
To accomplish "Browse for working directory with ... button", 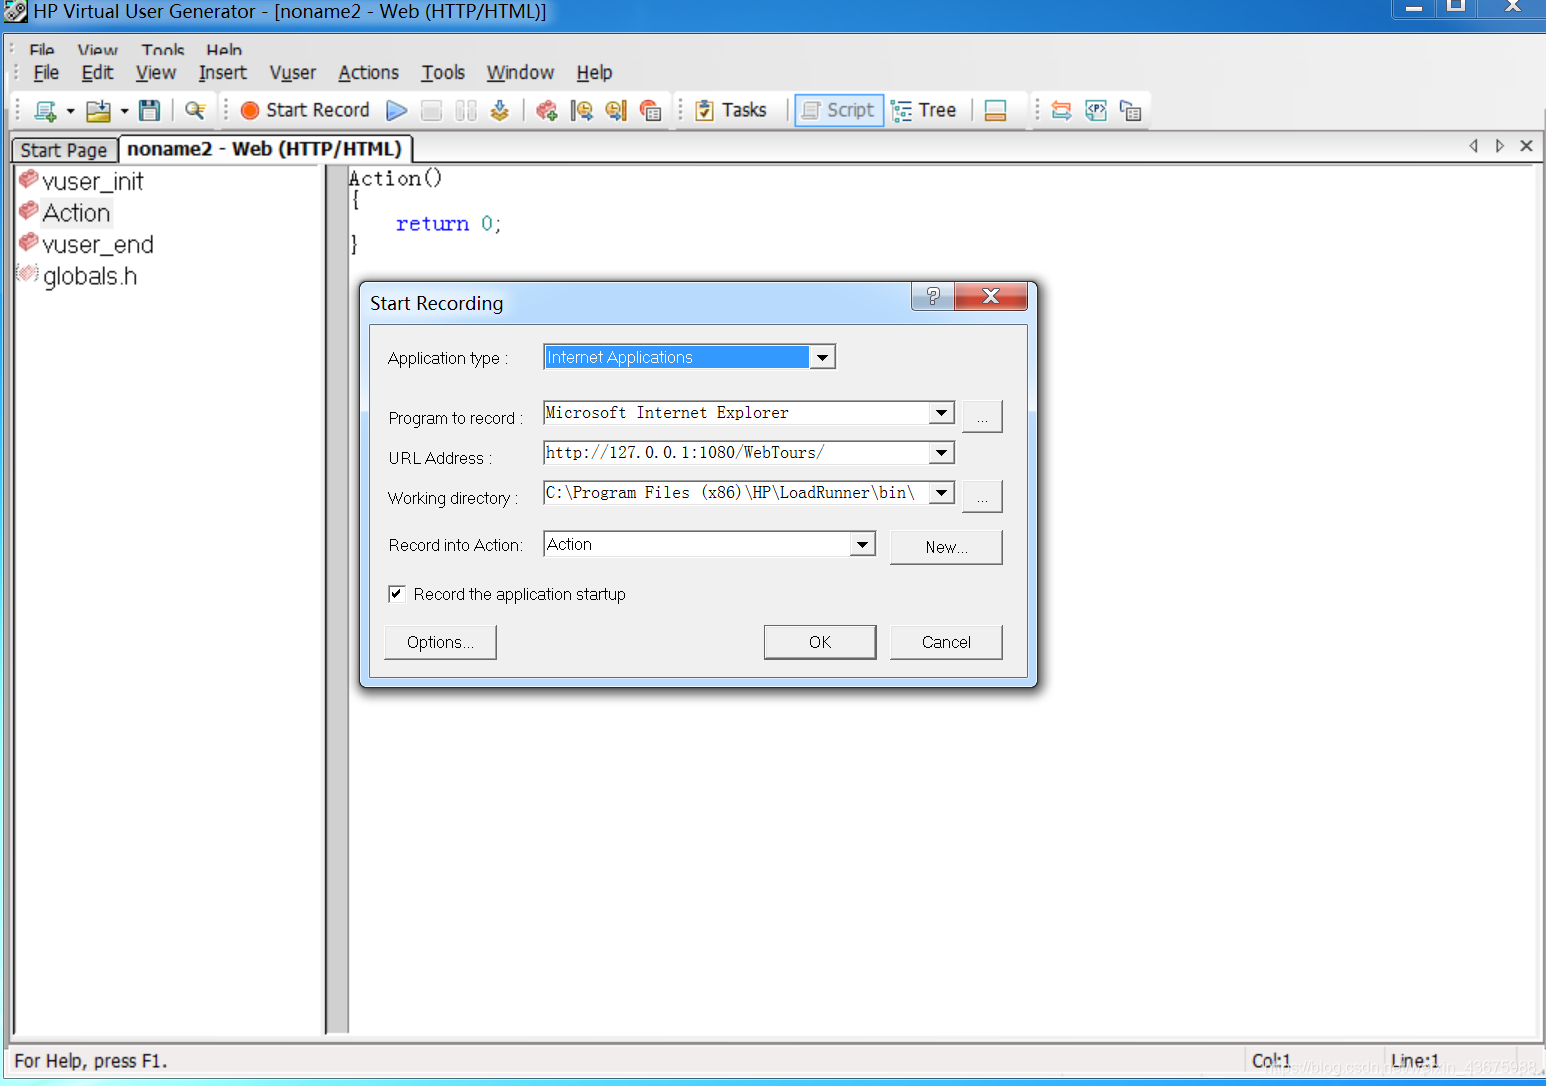I will click(982, 496).
